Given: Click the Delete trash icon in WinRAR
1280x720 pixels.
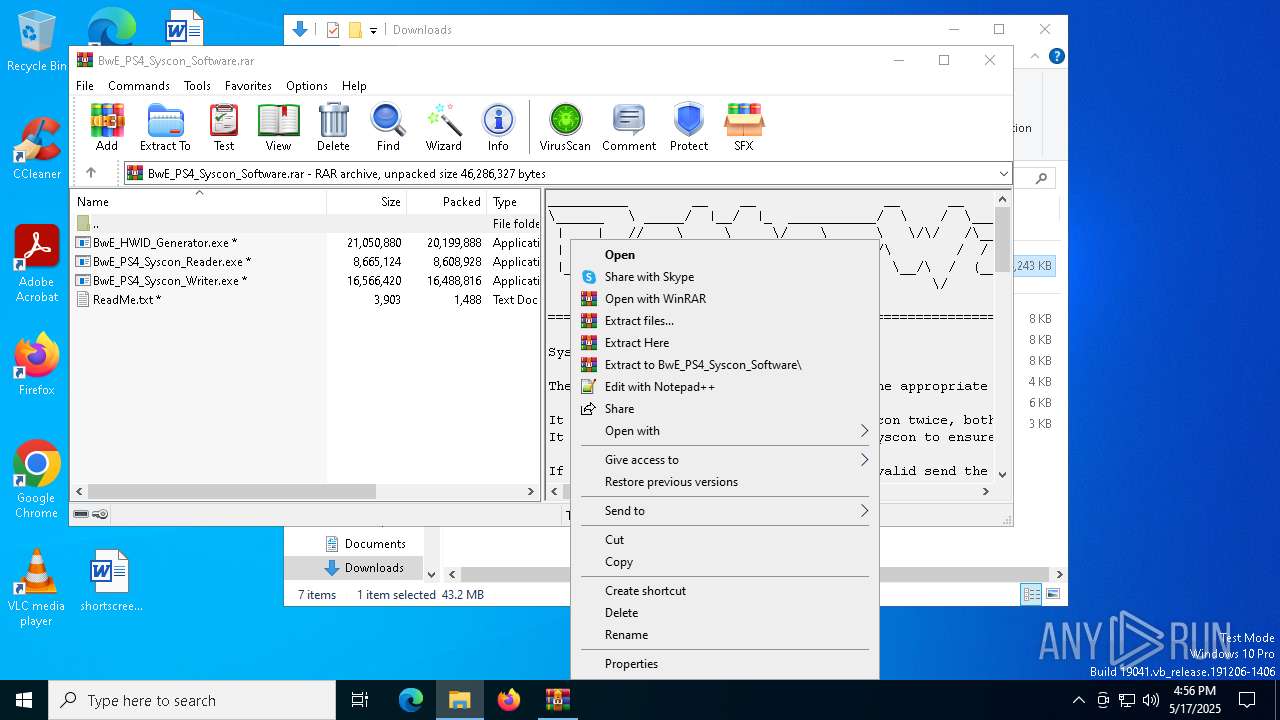Looking at the screenshot, I should point(333,127).
